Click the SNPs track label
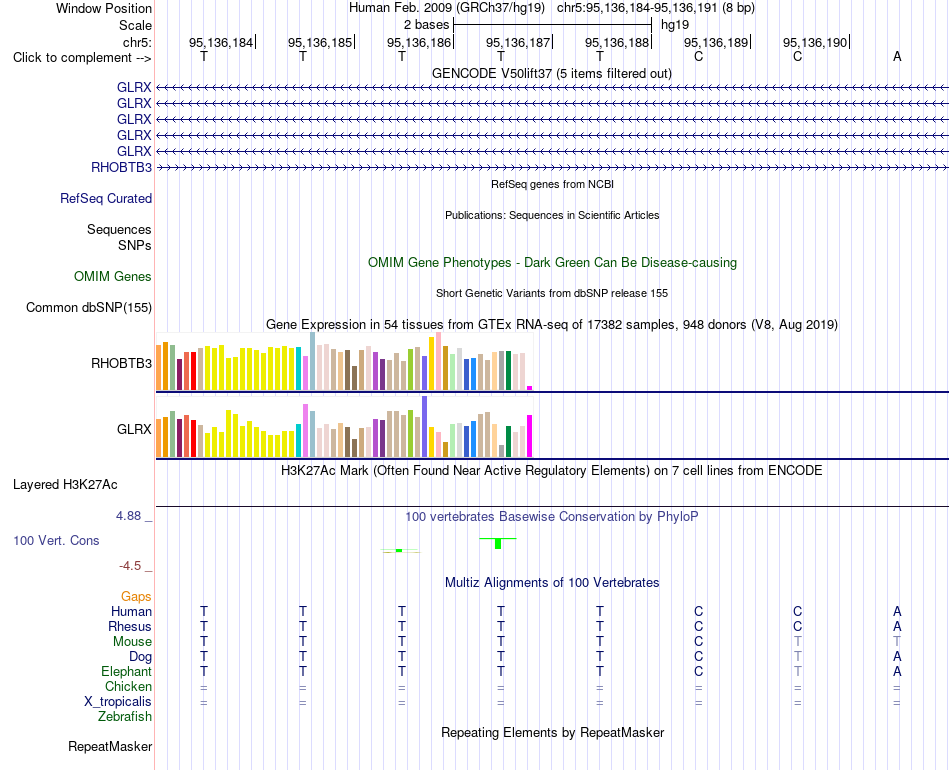This screenshot has height=770, width=950. pos(135,245)
